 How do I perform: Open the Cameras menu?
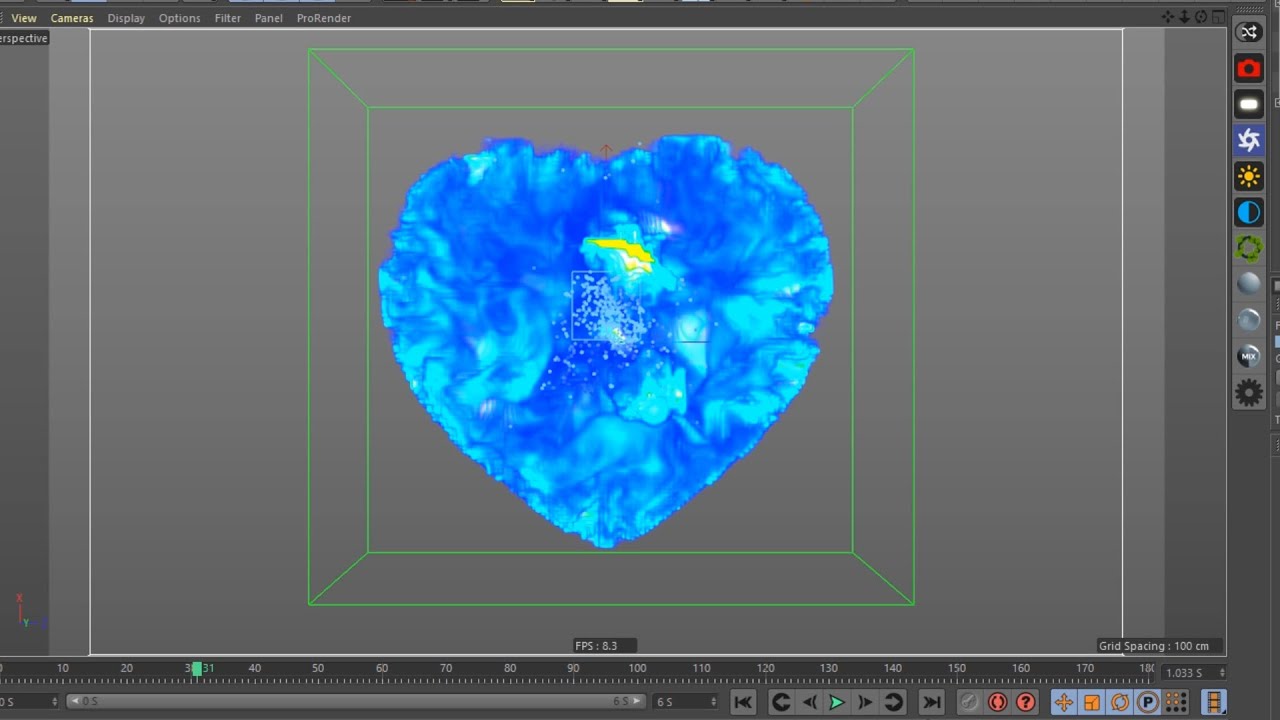point(72,18)
